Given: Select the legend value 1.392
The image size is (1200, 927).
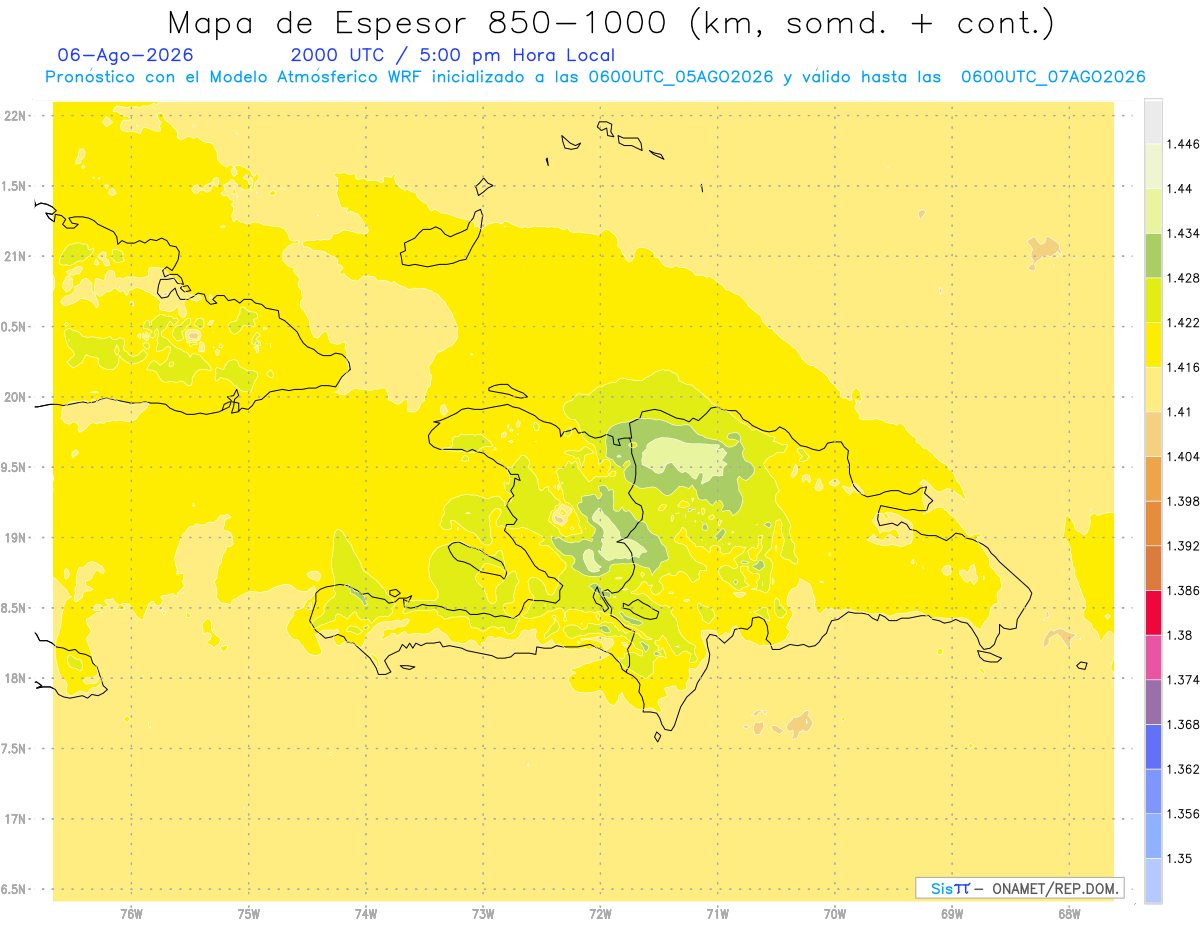Looking at the screenshot, I should tap(1183, 546).
